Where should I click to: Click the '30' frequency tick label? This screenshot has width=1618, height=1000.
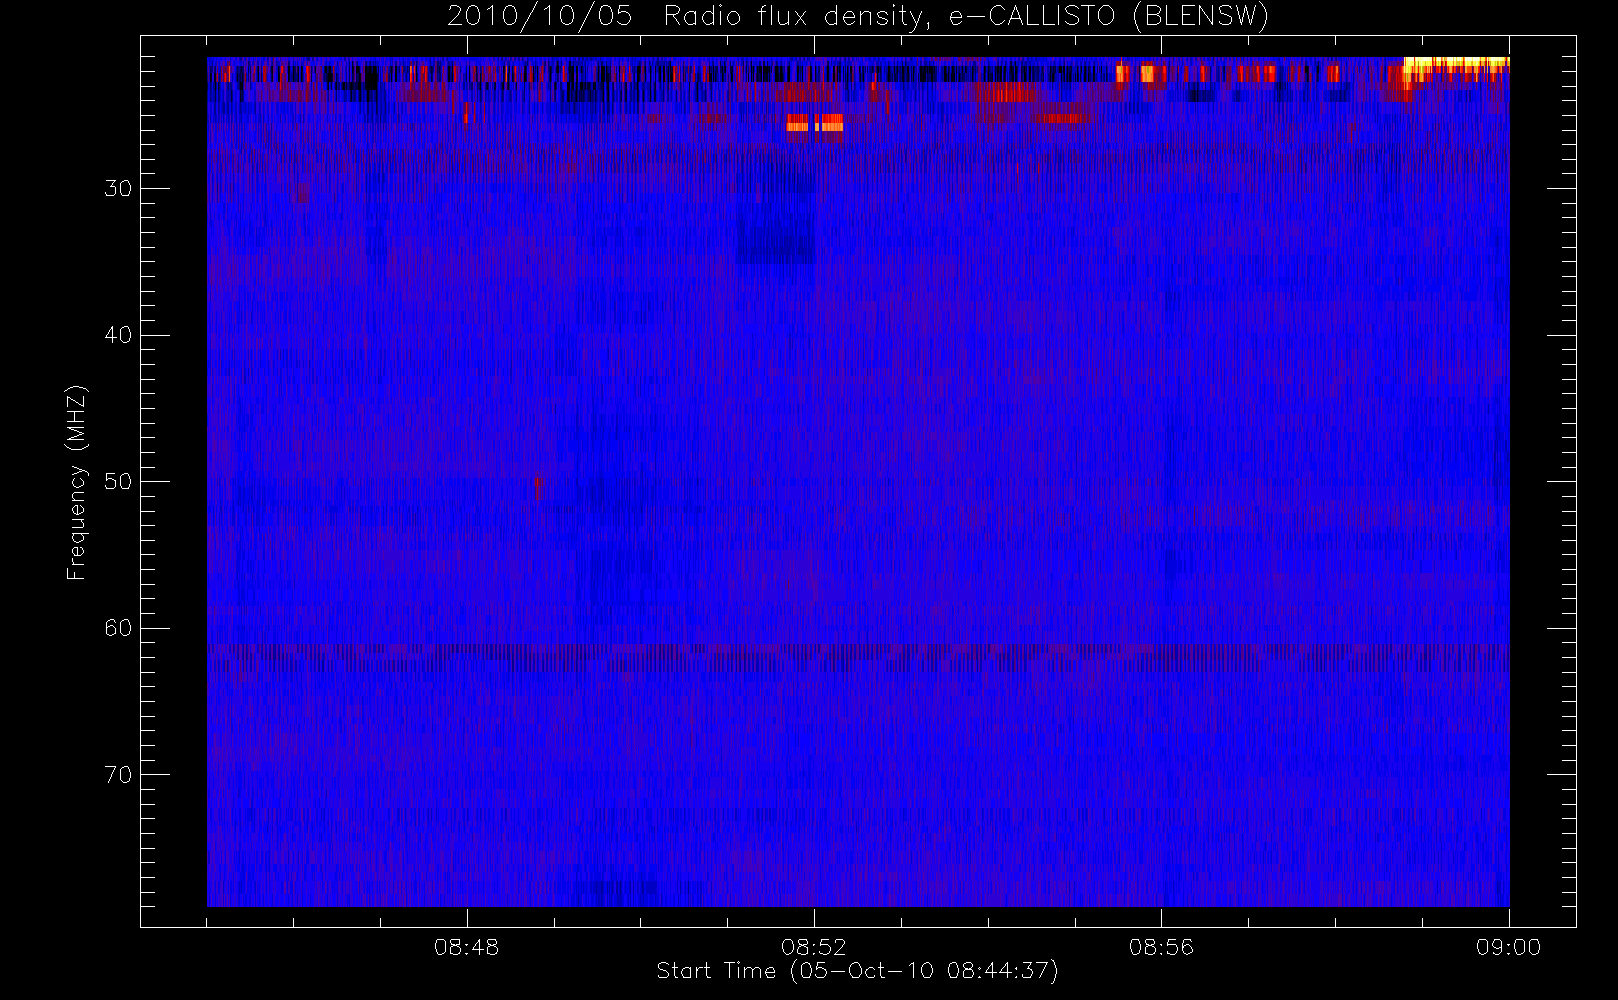(118, 188)
